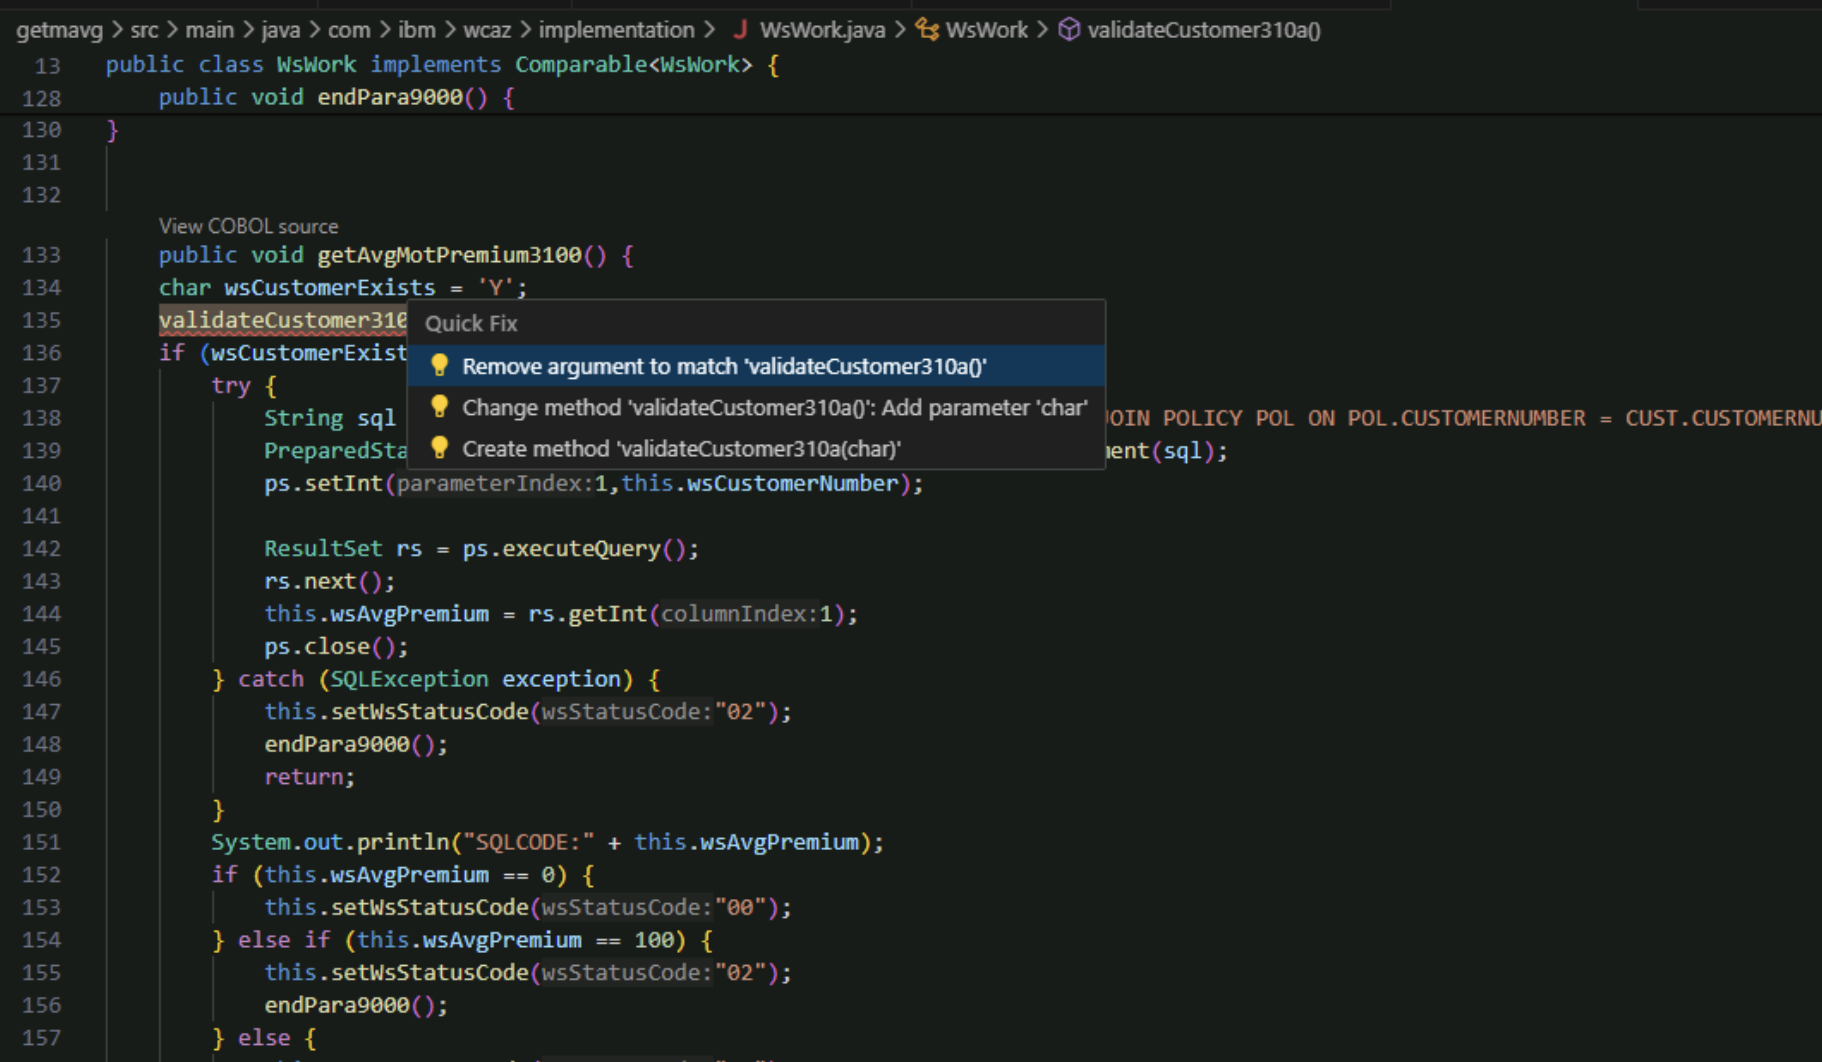
Task: Choose 'Change method: Add parameter char' fix
Action: 756,408
